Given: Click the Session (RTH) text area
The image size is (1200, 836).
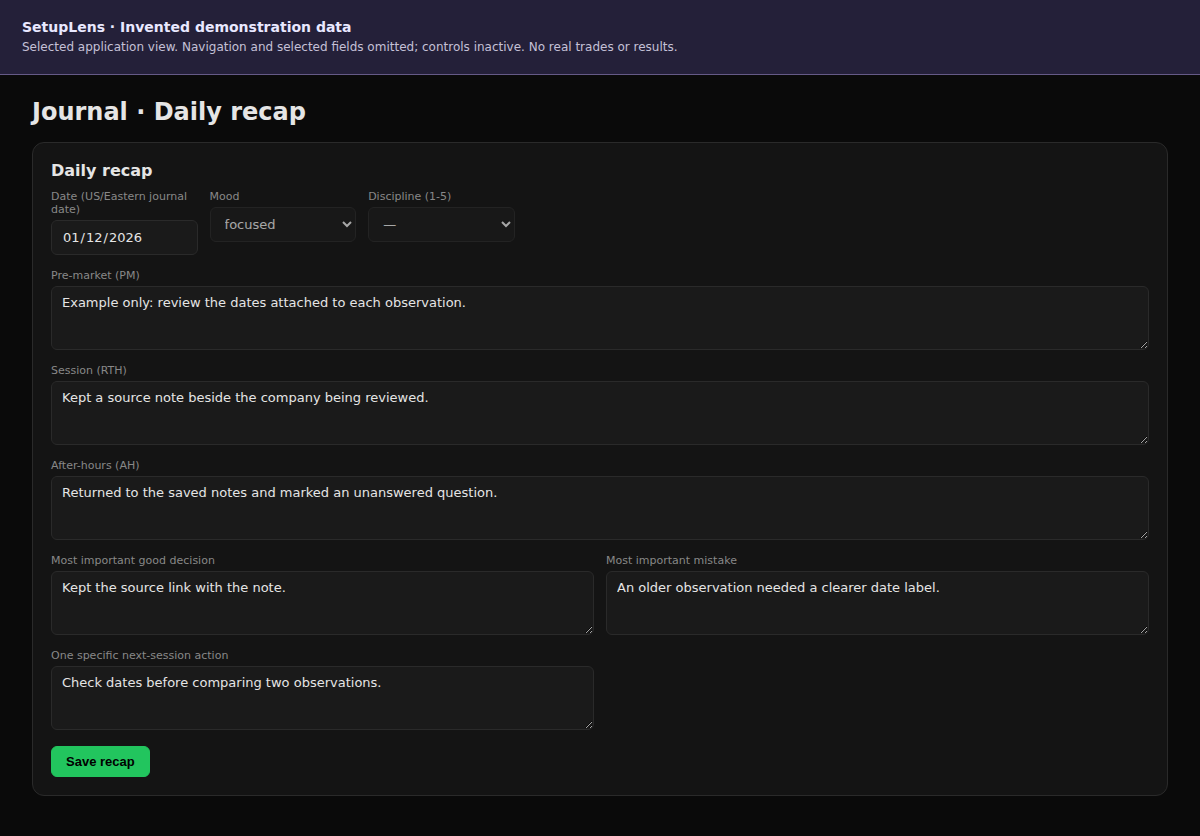Looking at the screenshot, I should [600, 413].
